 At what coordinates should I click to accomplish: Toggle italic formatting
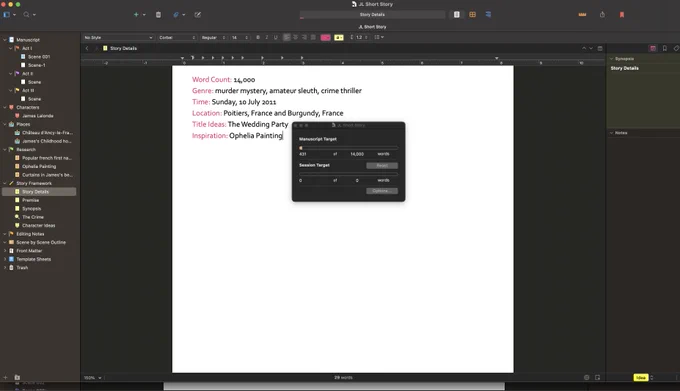tap(266, 38)
